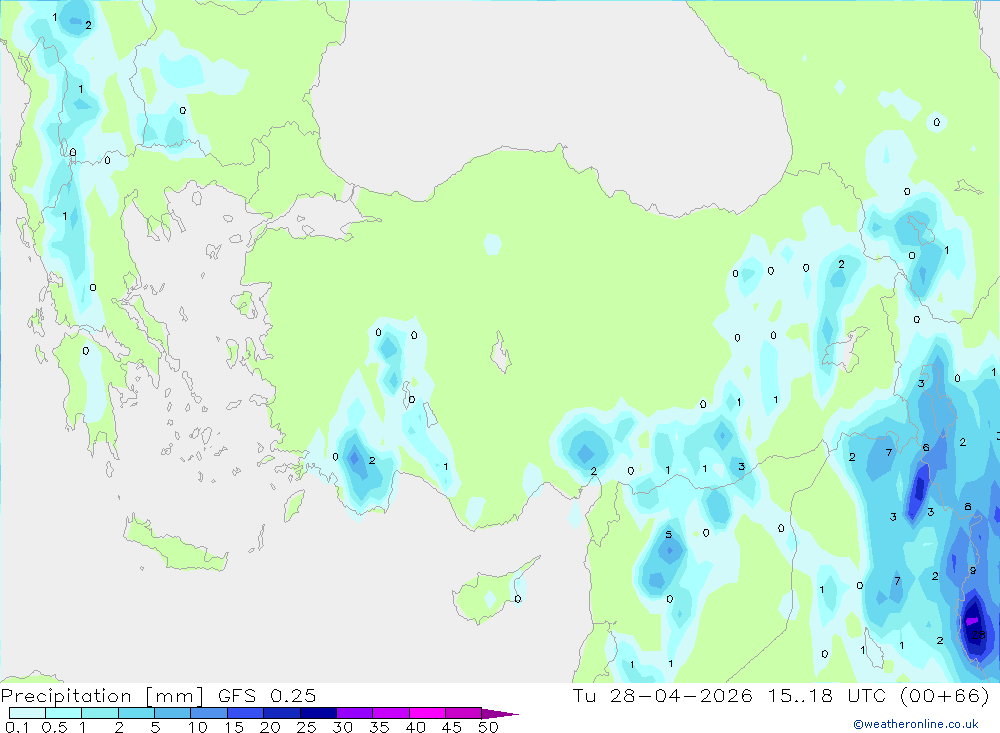Click the '(00+66)' forecast offset text

[x=945, y=695]
